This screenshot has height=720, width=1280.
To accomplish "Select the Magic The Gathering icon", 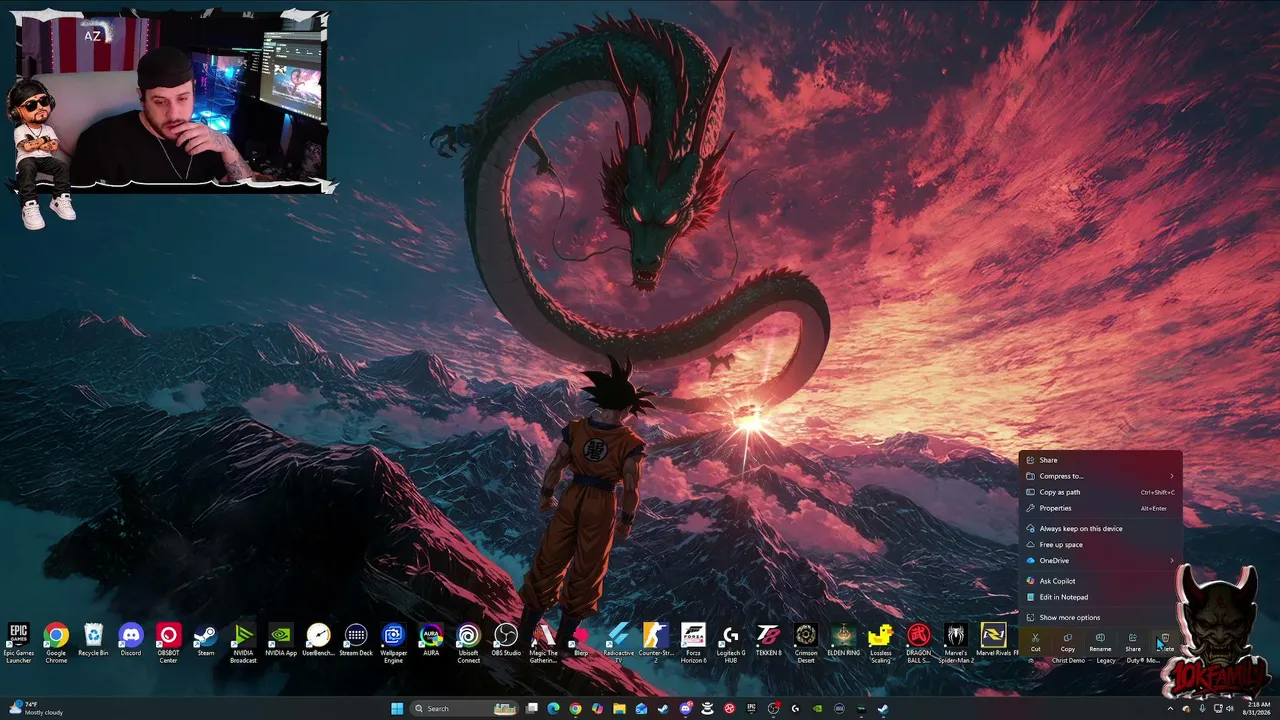I will coord(543,642).
